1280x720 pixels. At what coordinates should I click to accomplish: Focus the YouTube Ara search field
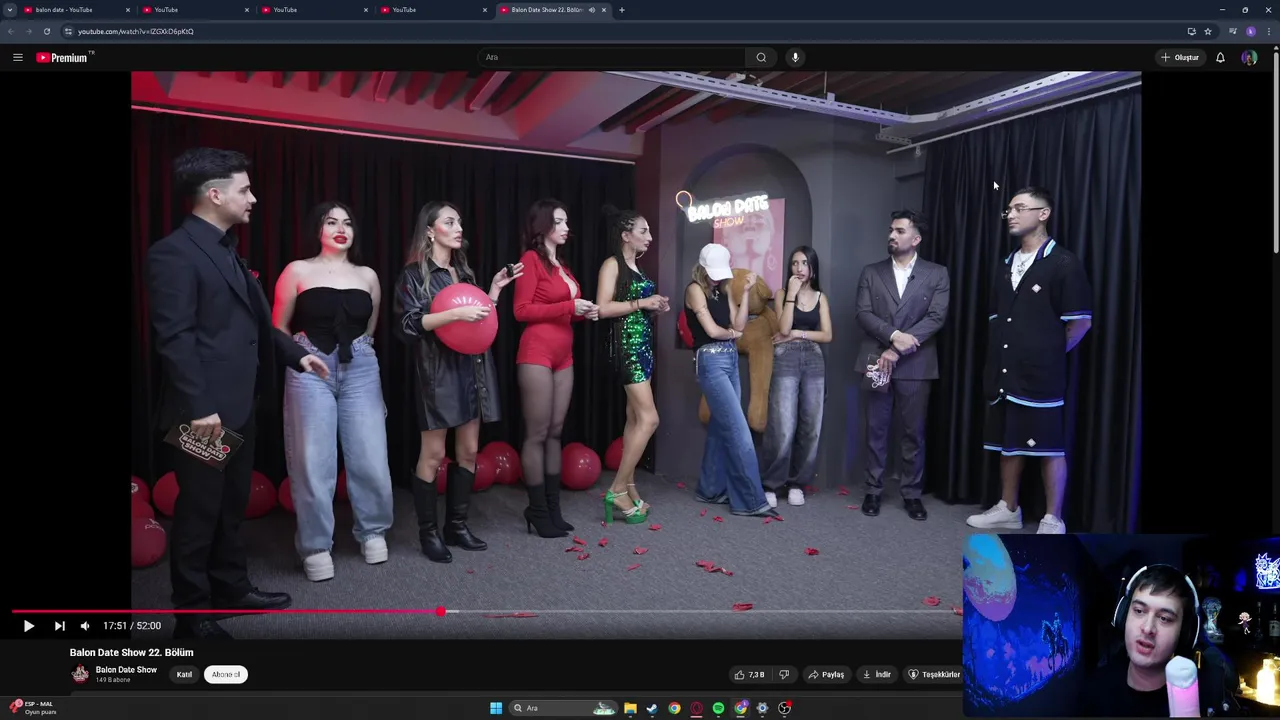612,57
